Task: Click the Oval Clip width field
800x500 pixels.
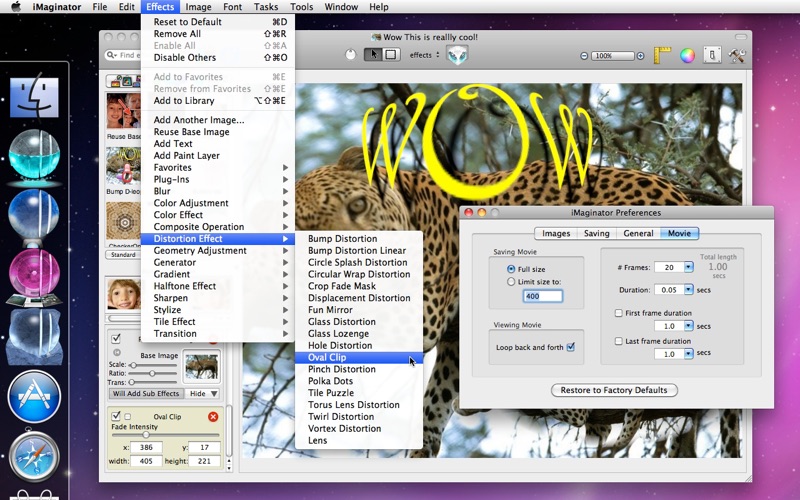Action: pos(146,461)
